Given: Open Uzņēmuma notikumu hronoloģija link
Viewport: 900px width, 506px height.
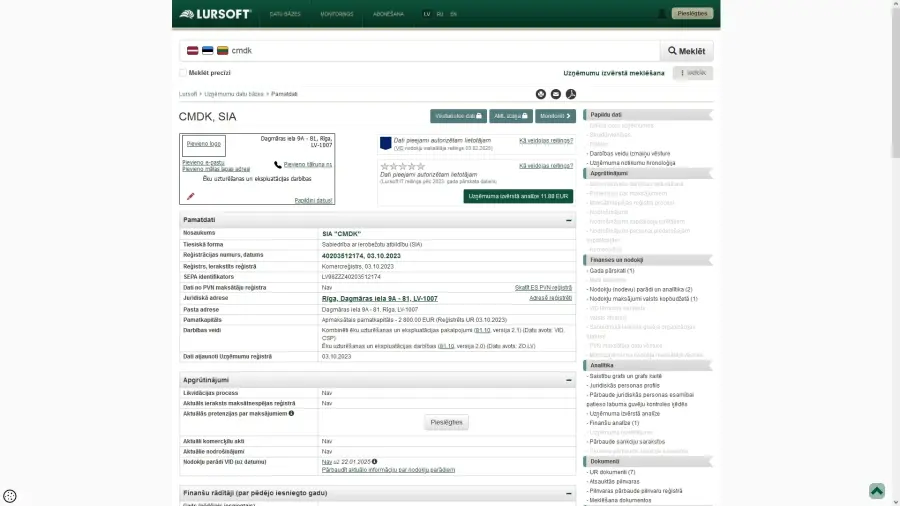Looking at the screenshot, I should click(x=632, y=163).
